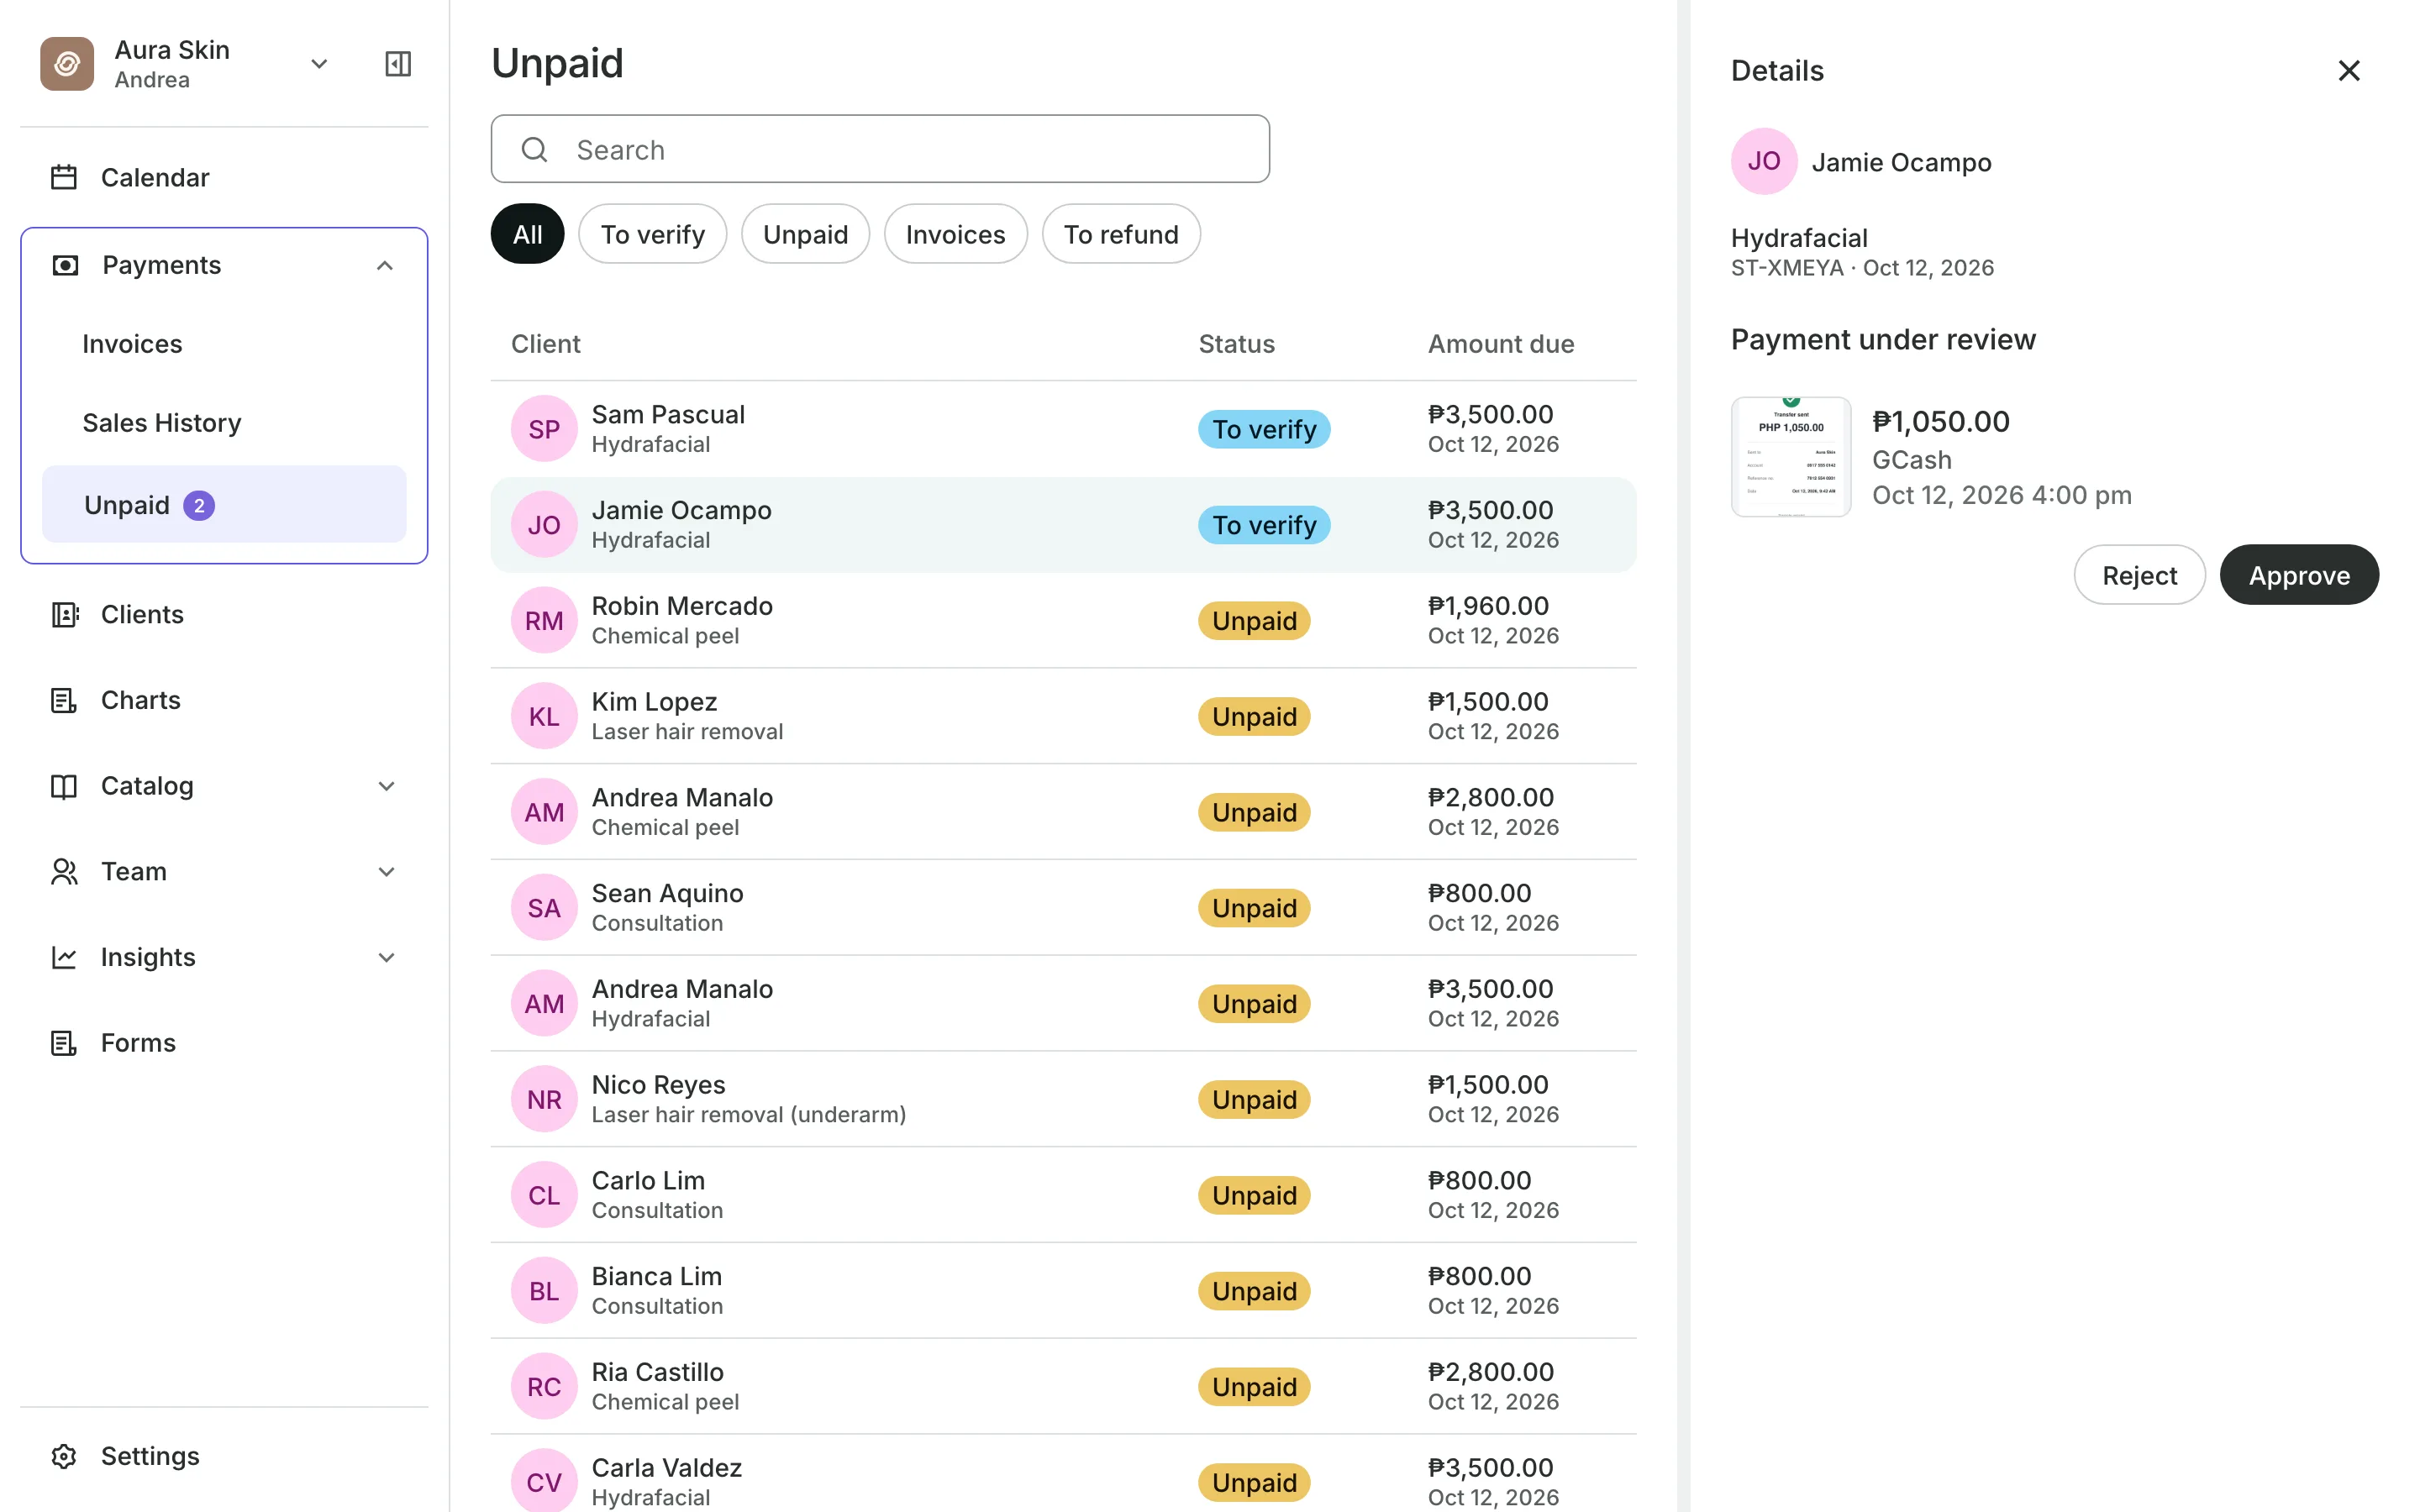Click the search magnifier icon

pos(535,149)
